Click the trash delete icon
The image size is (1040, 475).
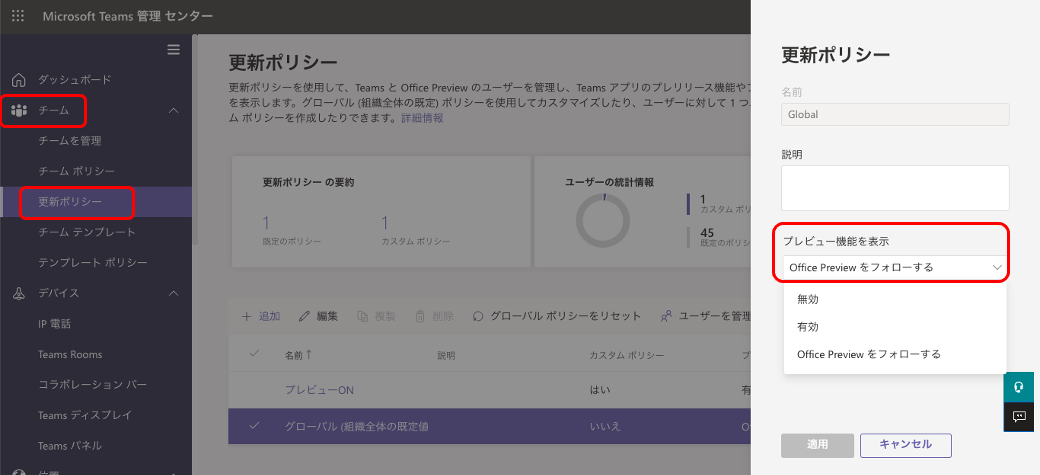coord(421,316)
